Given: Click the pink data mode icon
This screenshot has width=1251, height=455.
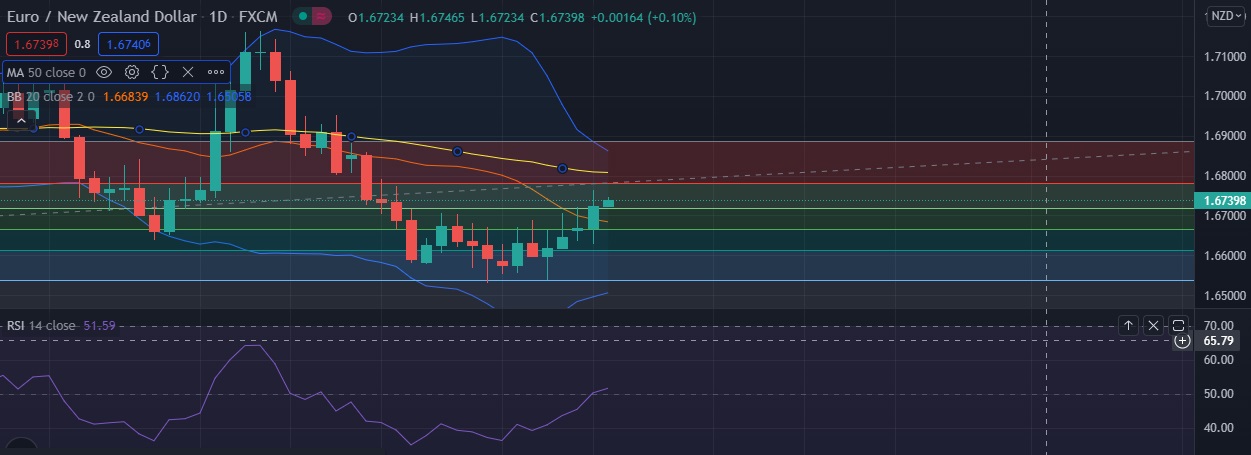Looking at the screenshot, I should click(320, 17).
